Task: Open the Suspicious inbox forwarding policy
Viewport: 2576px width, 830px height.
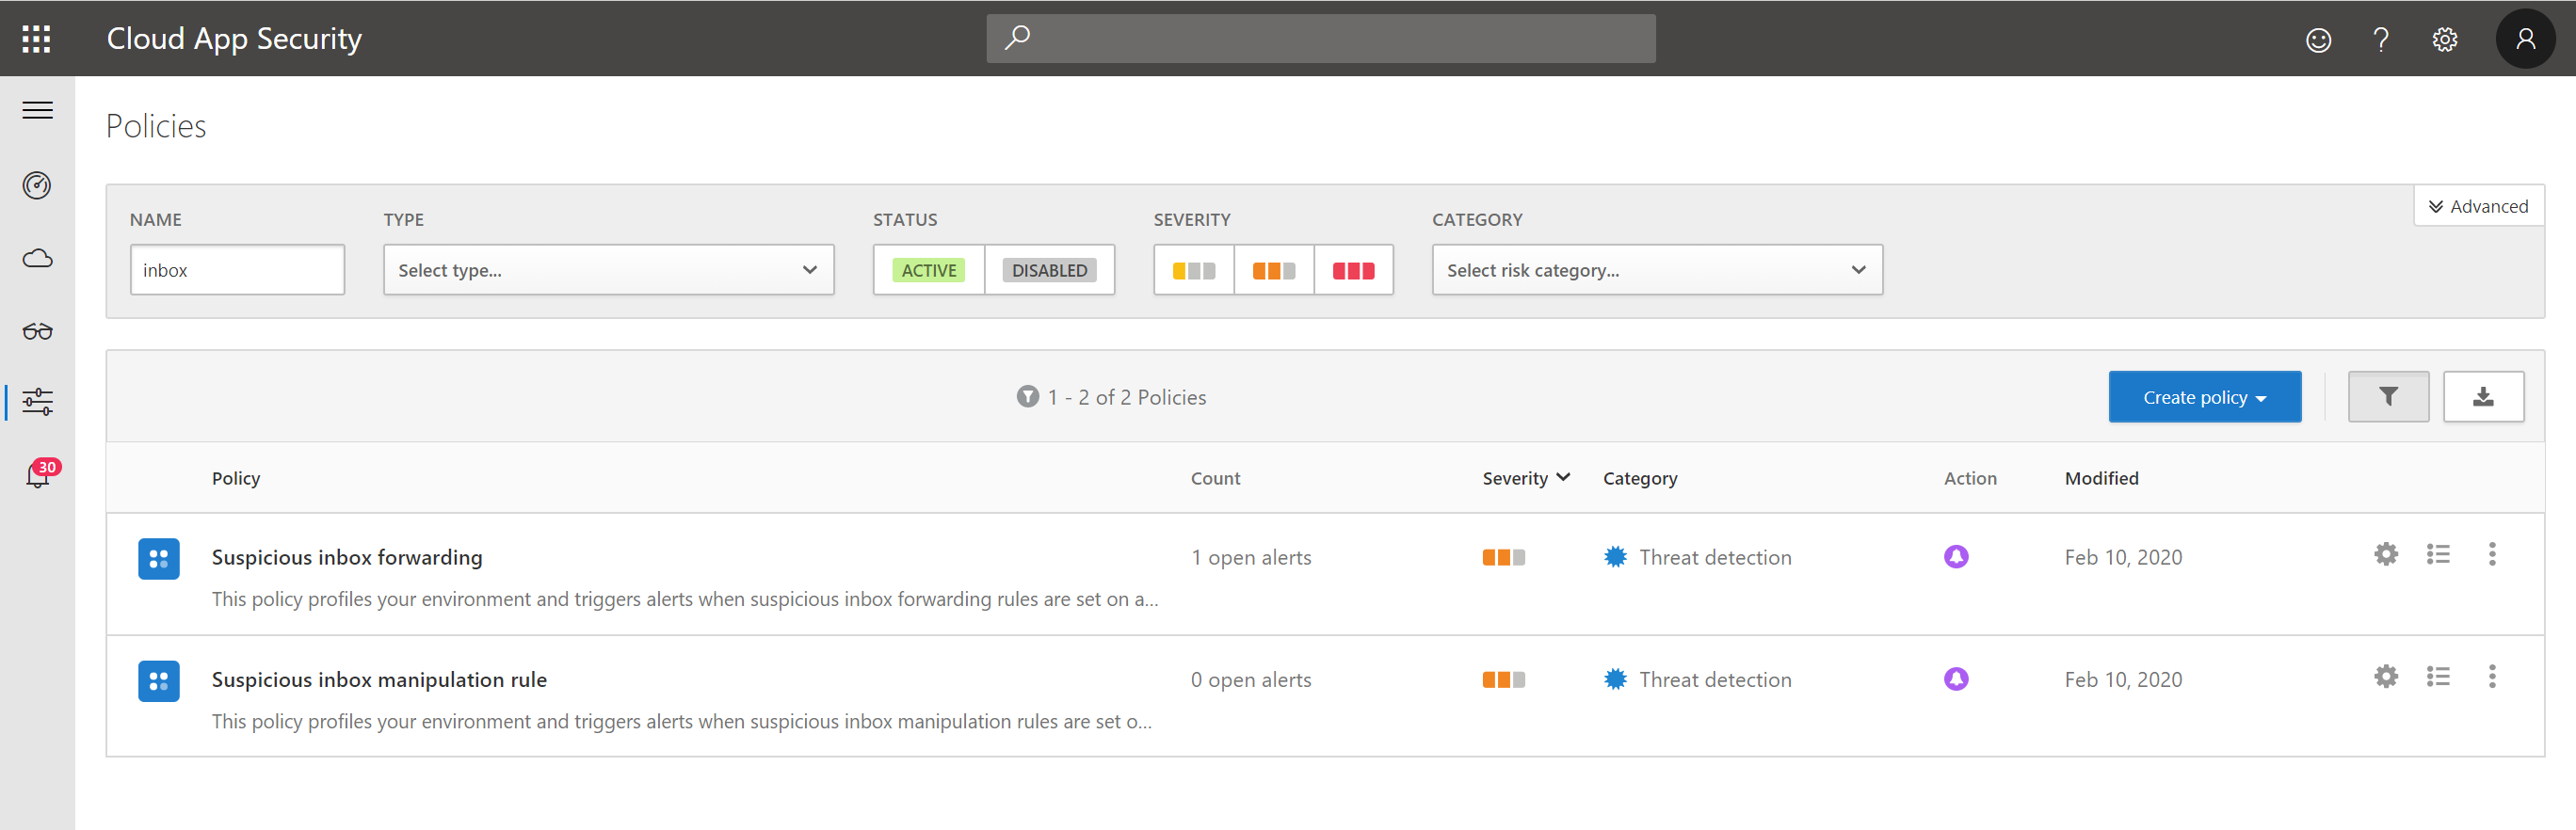Action: click(347, 557)
